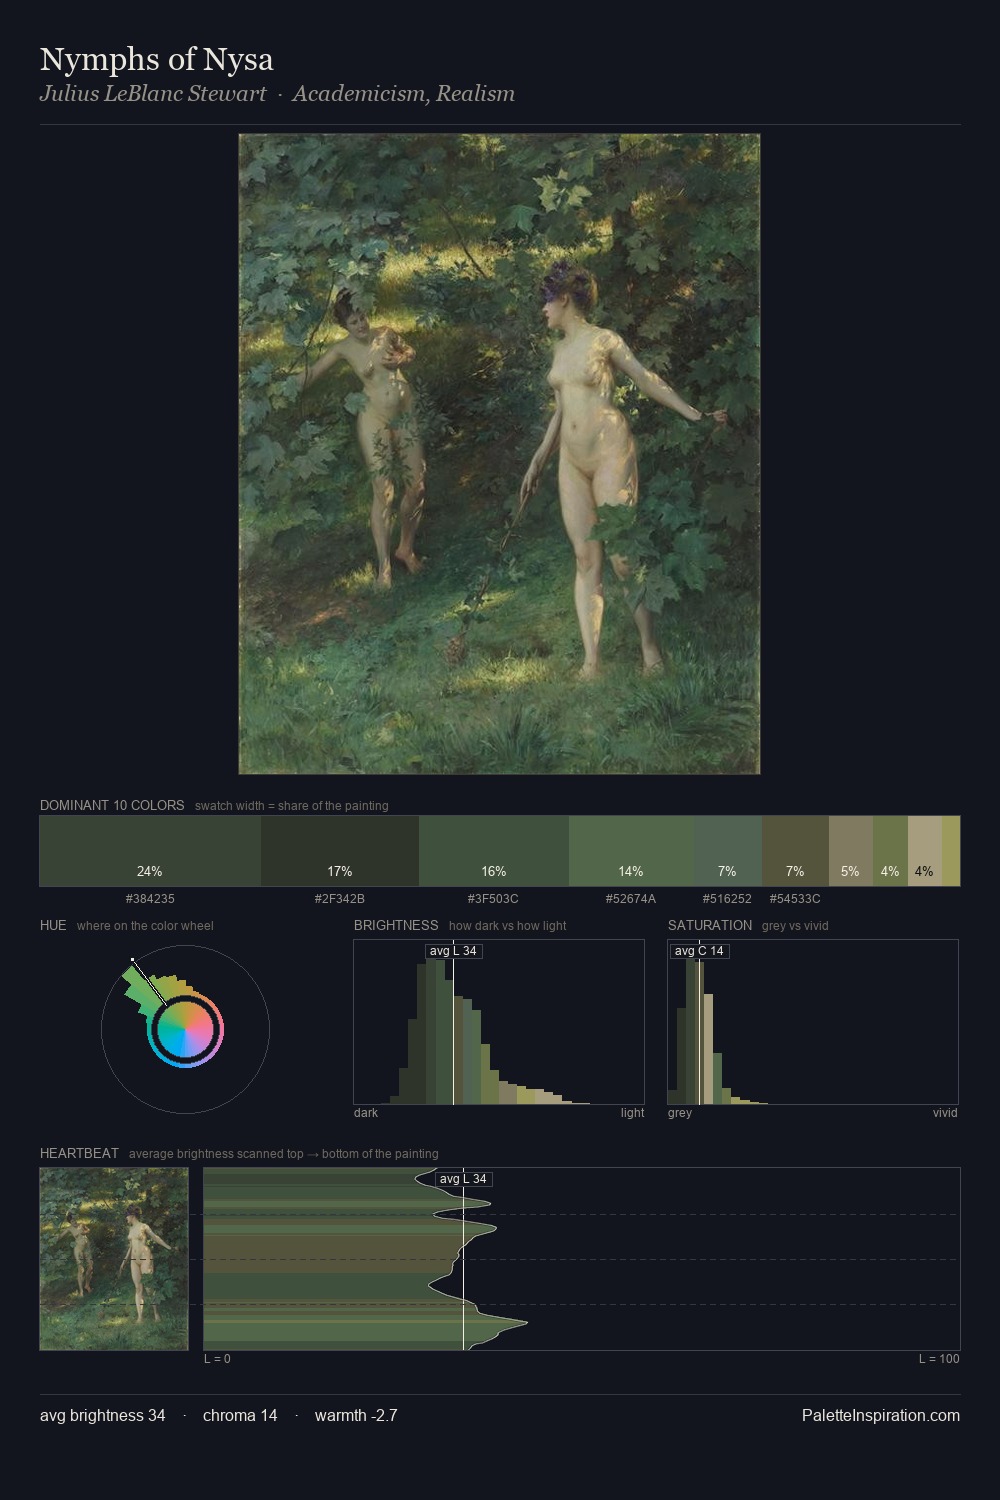Pick the 16% green swatch

coord(494,851)
